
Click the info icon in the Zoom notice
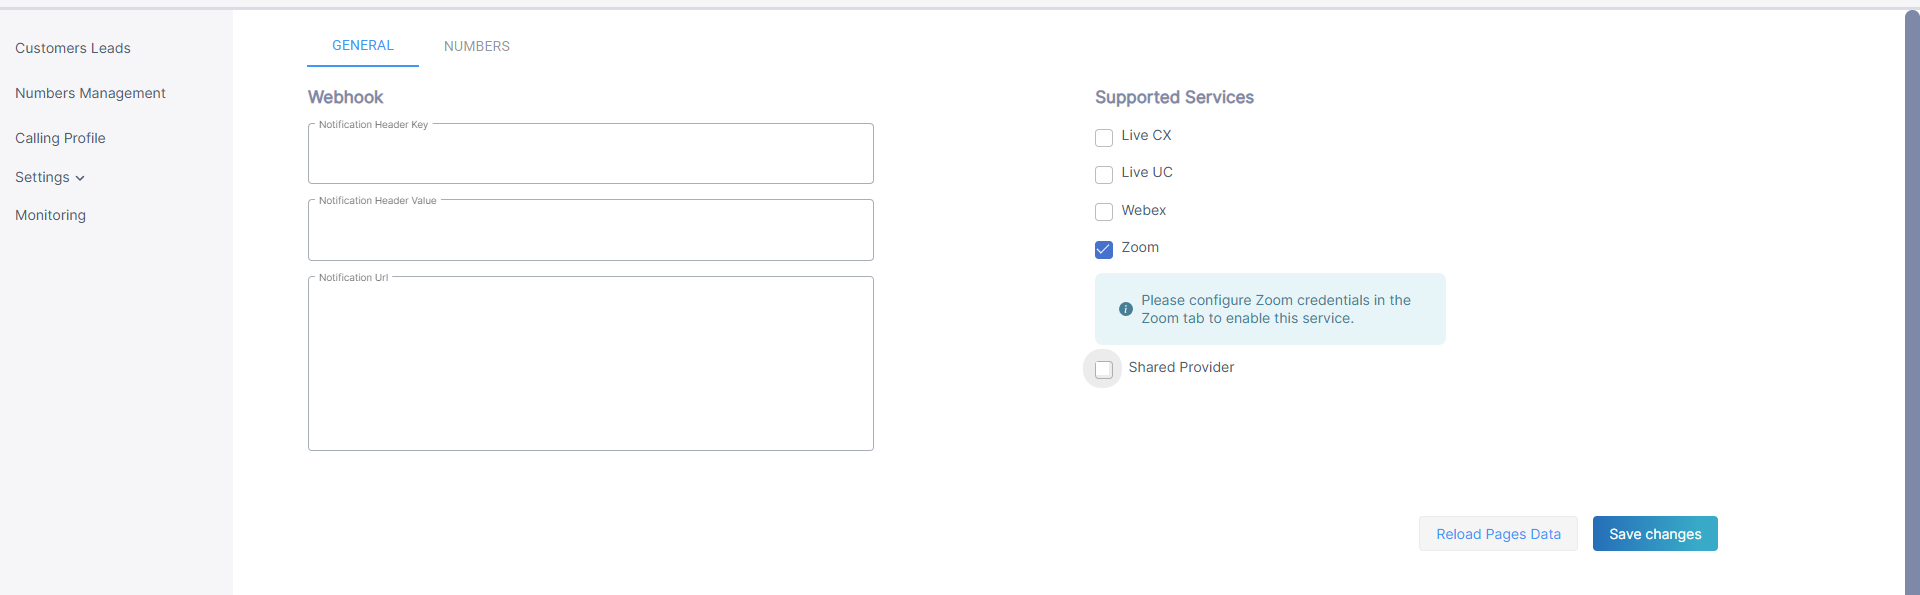[x=1125, y=309]
